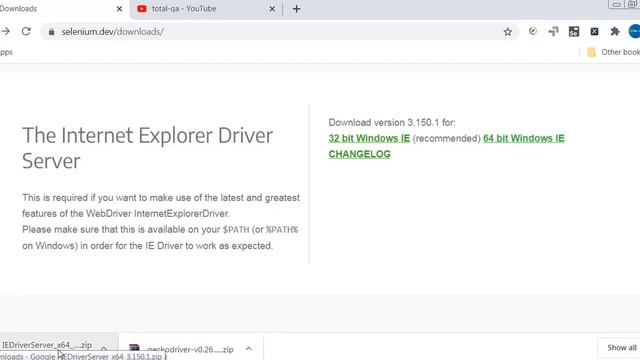Go forward with the arrow icon

(x=5, y=31)
